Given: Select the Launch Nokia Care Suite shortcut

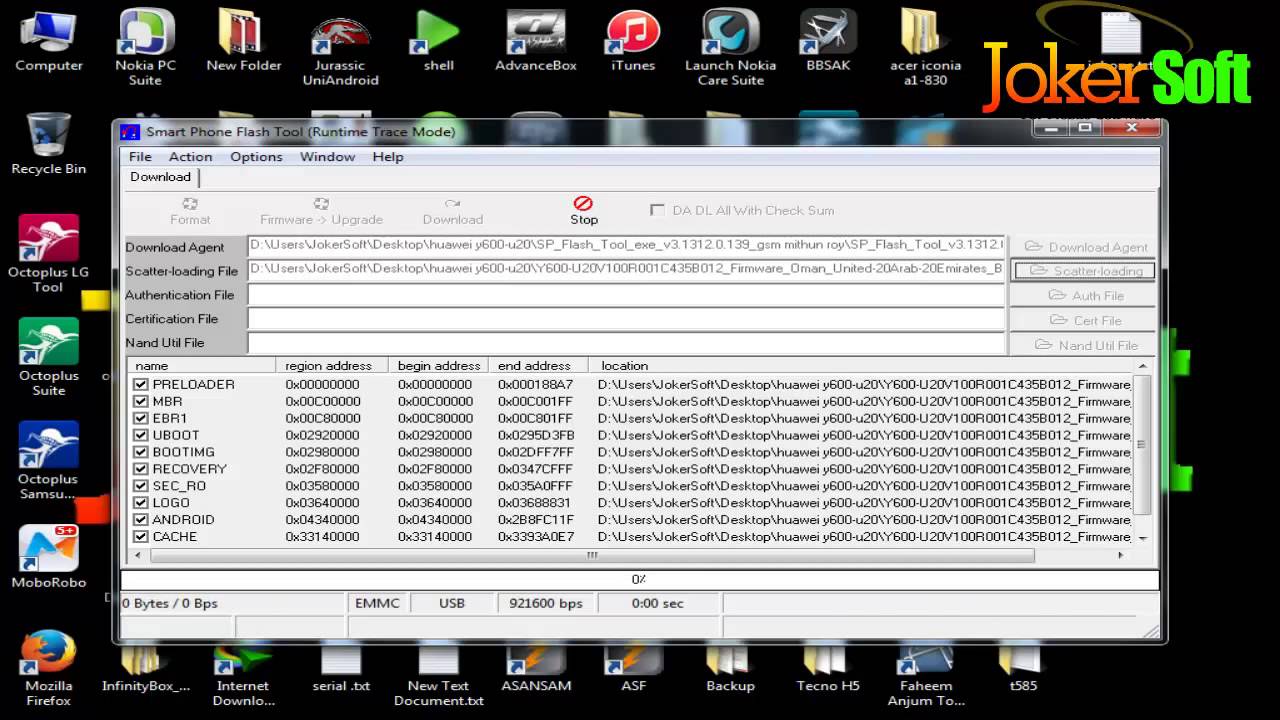Looking at the screenshot, I should [730, 47].
